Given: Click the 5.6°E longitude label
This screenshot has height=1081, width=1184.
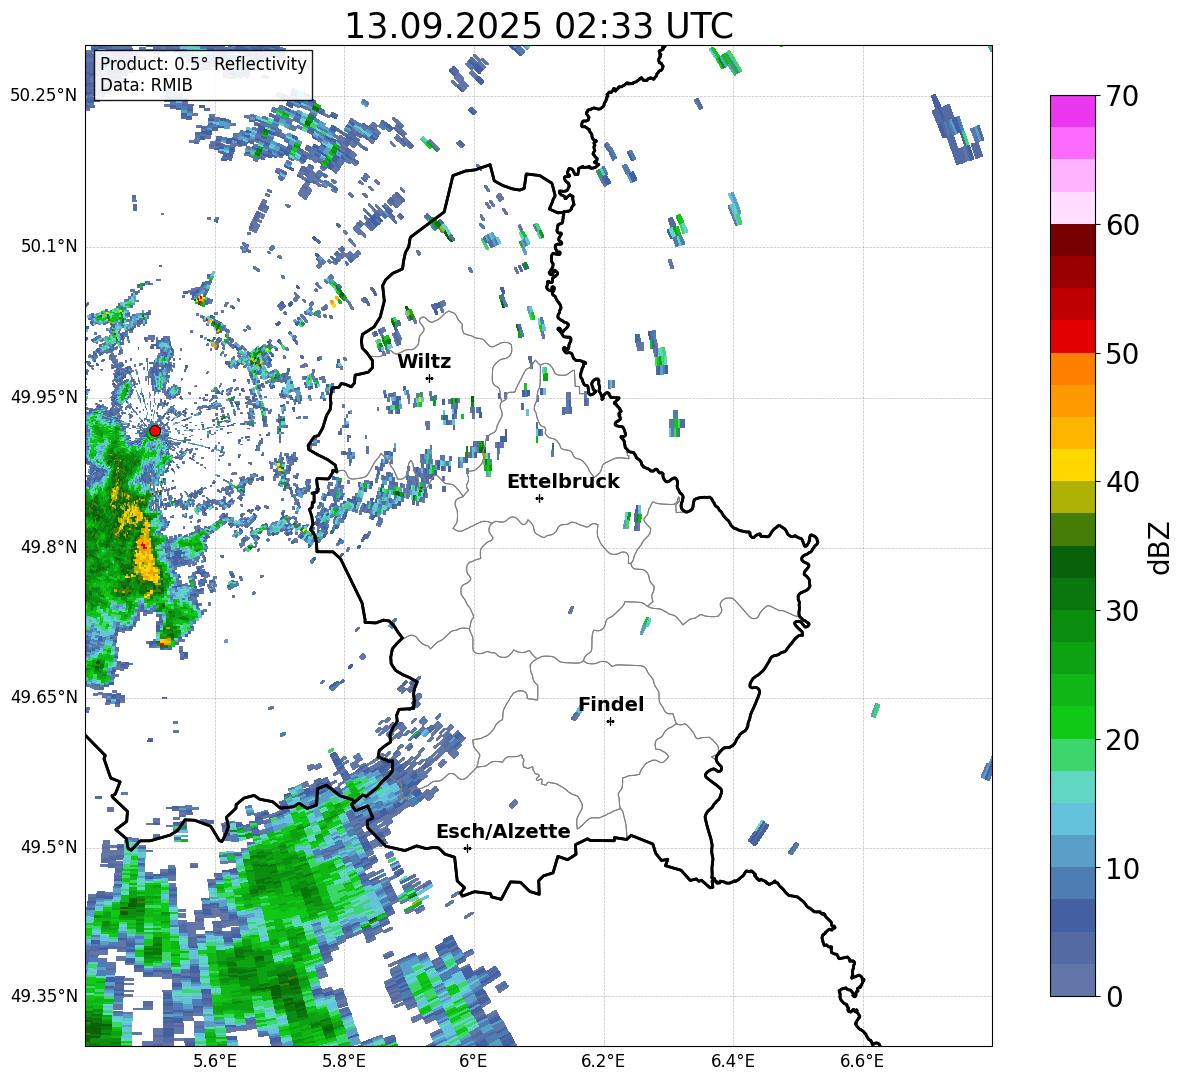Looking at the screenshot, I should (215, 1061).
